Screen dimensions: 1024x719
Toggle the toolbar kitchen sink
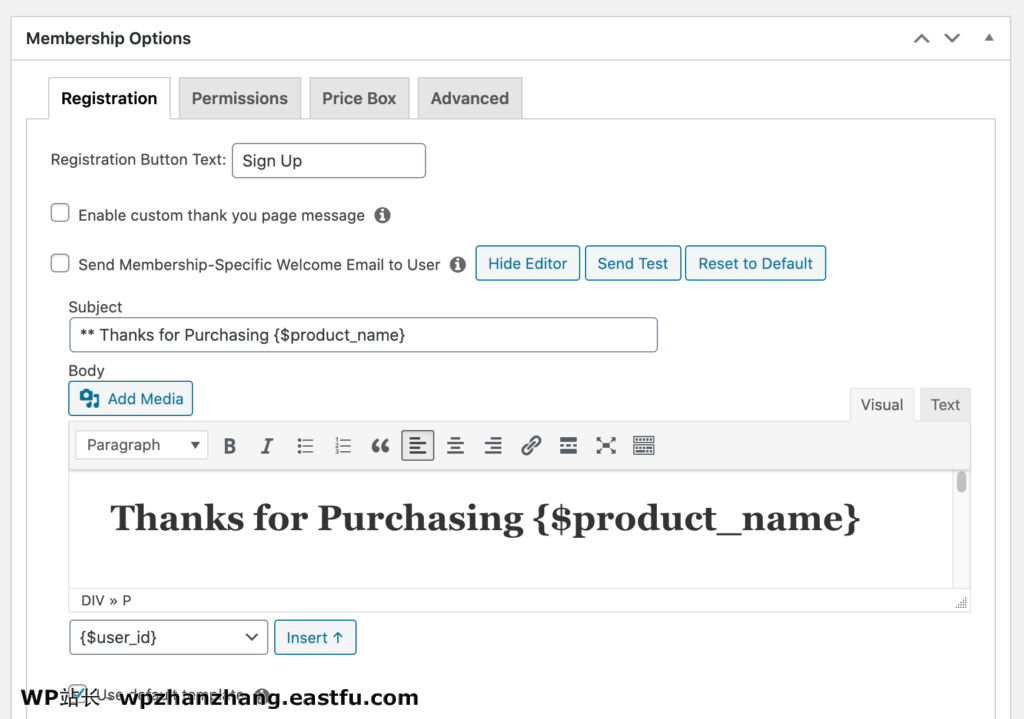point(644,446)
